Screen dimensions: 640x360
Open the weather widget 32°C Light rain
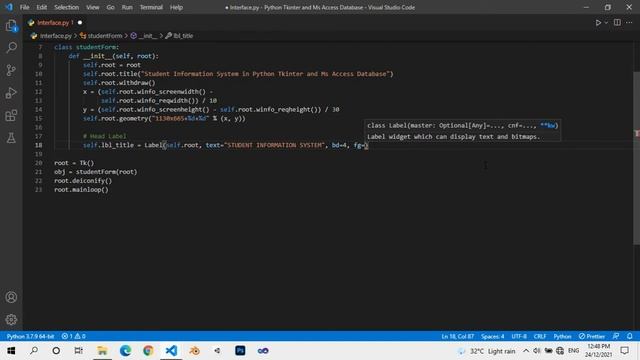point(486,351)
